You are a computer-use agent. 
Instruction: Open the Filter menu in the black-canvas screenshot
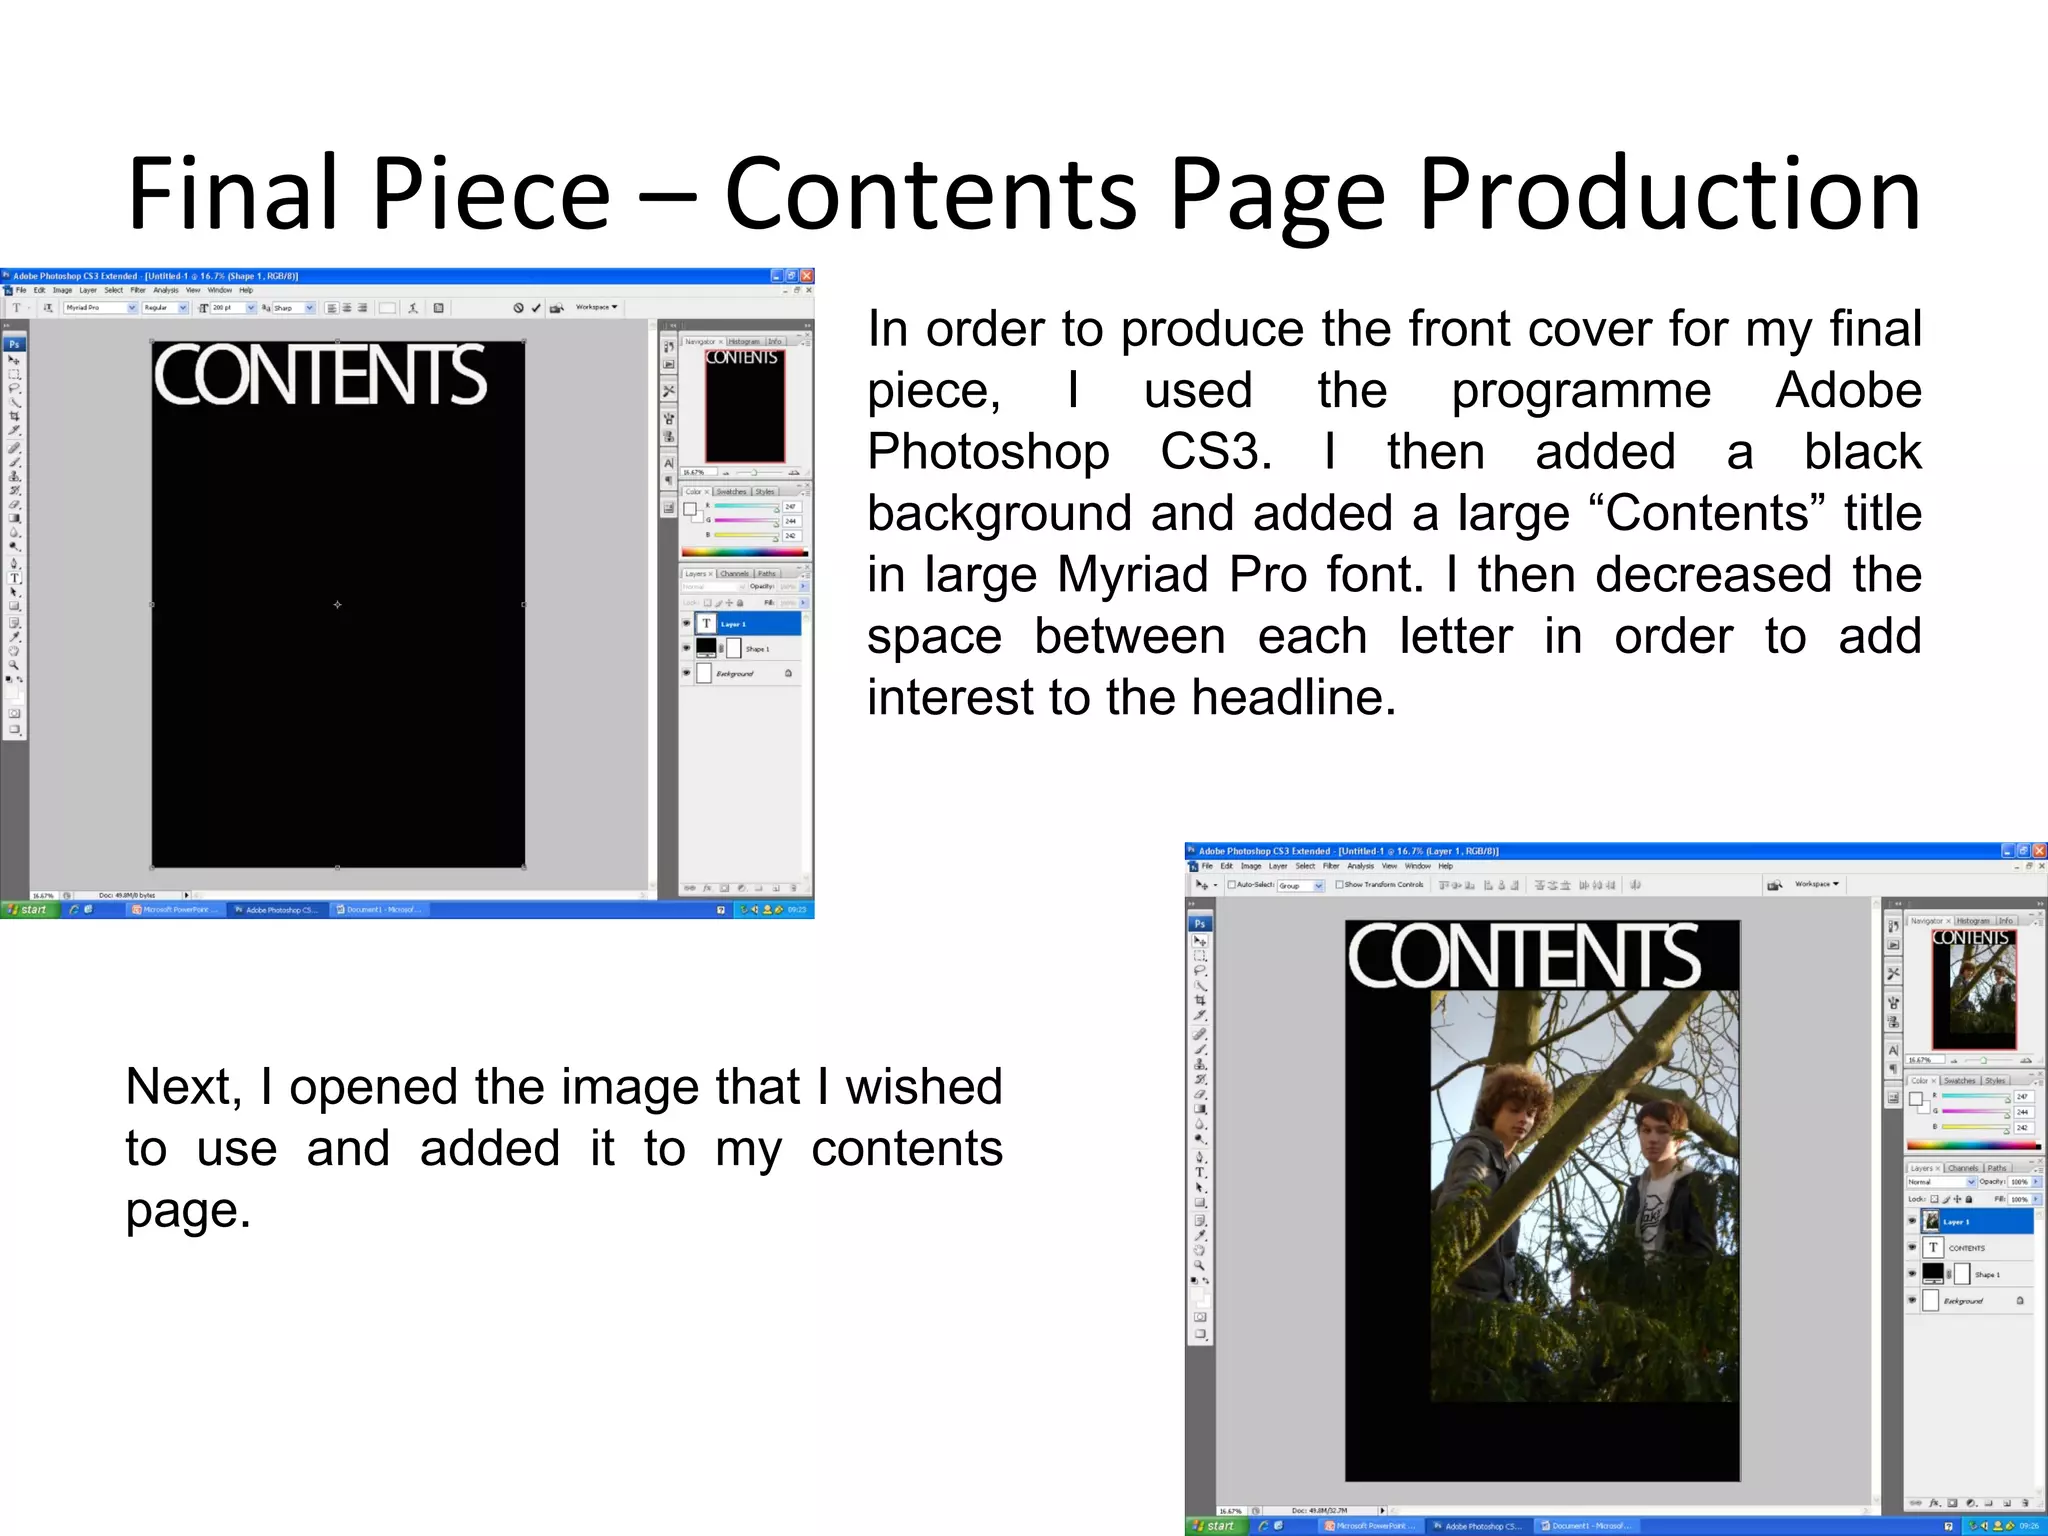(138, 290)
